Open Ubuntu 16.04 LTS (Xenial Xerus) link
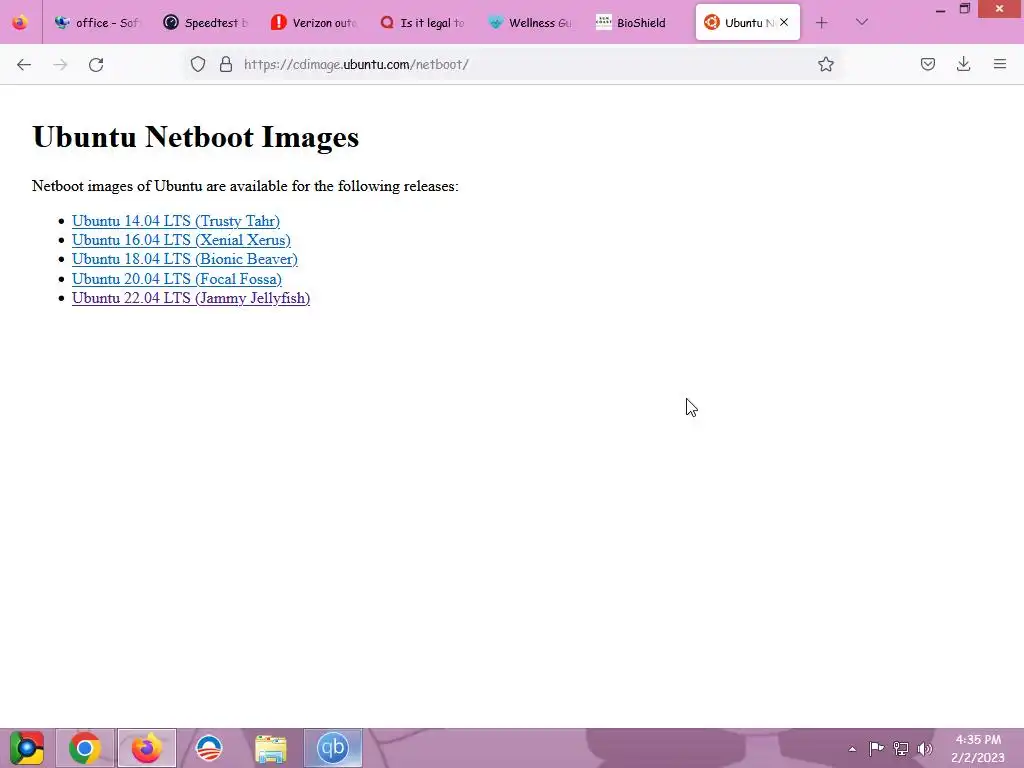Image resolution: width=1024 pixels, height=768 pixels. 182,240
